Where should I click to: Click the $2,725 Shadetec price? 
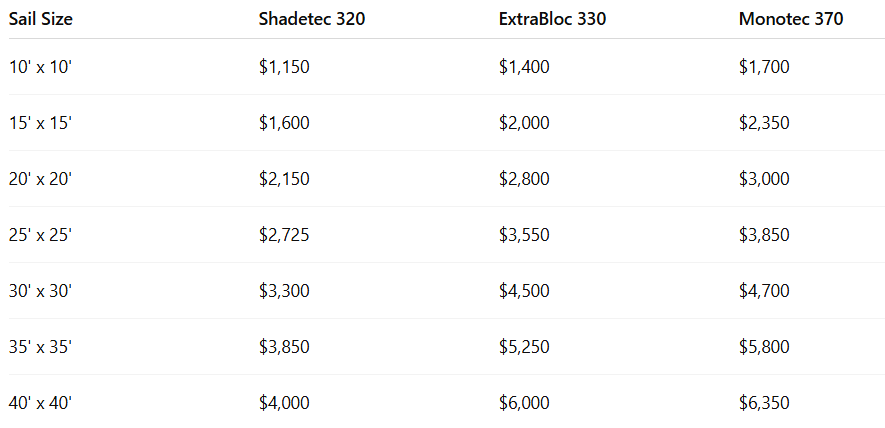point(284,235)
